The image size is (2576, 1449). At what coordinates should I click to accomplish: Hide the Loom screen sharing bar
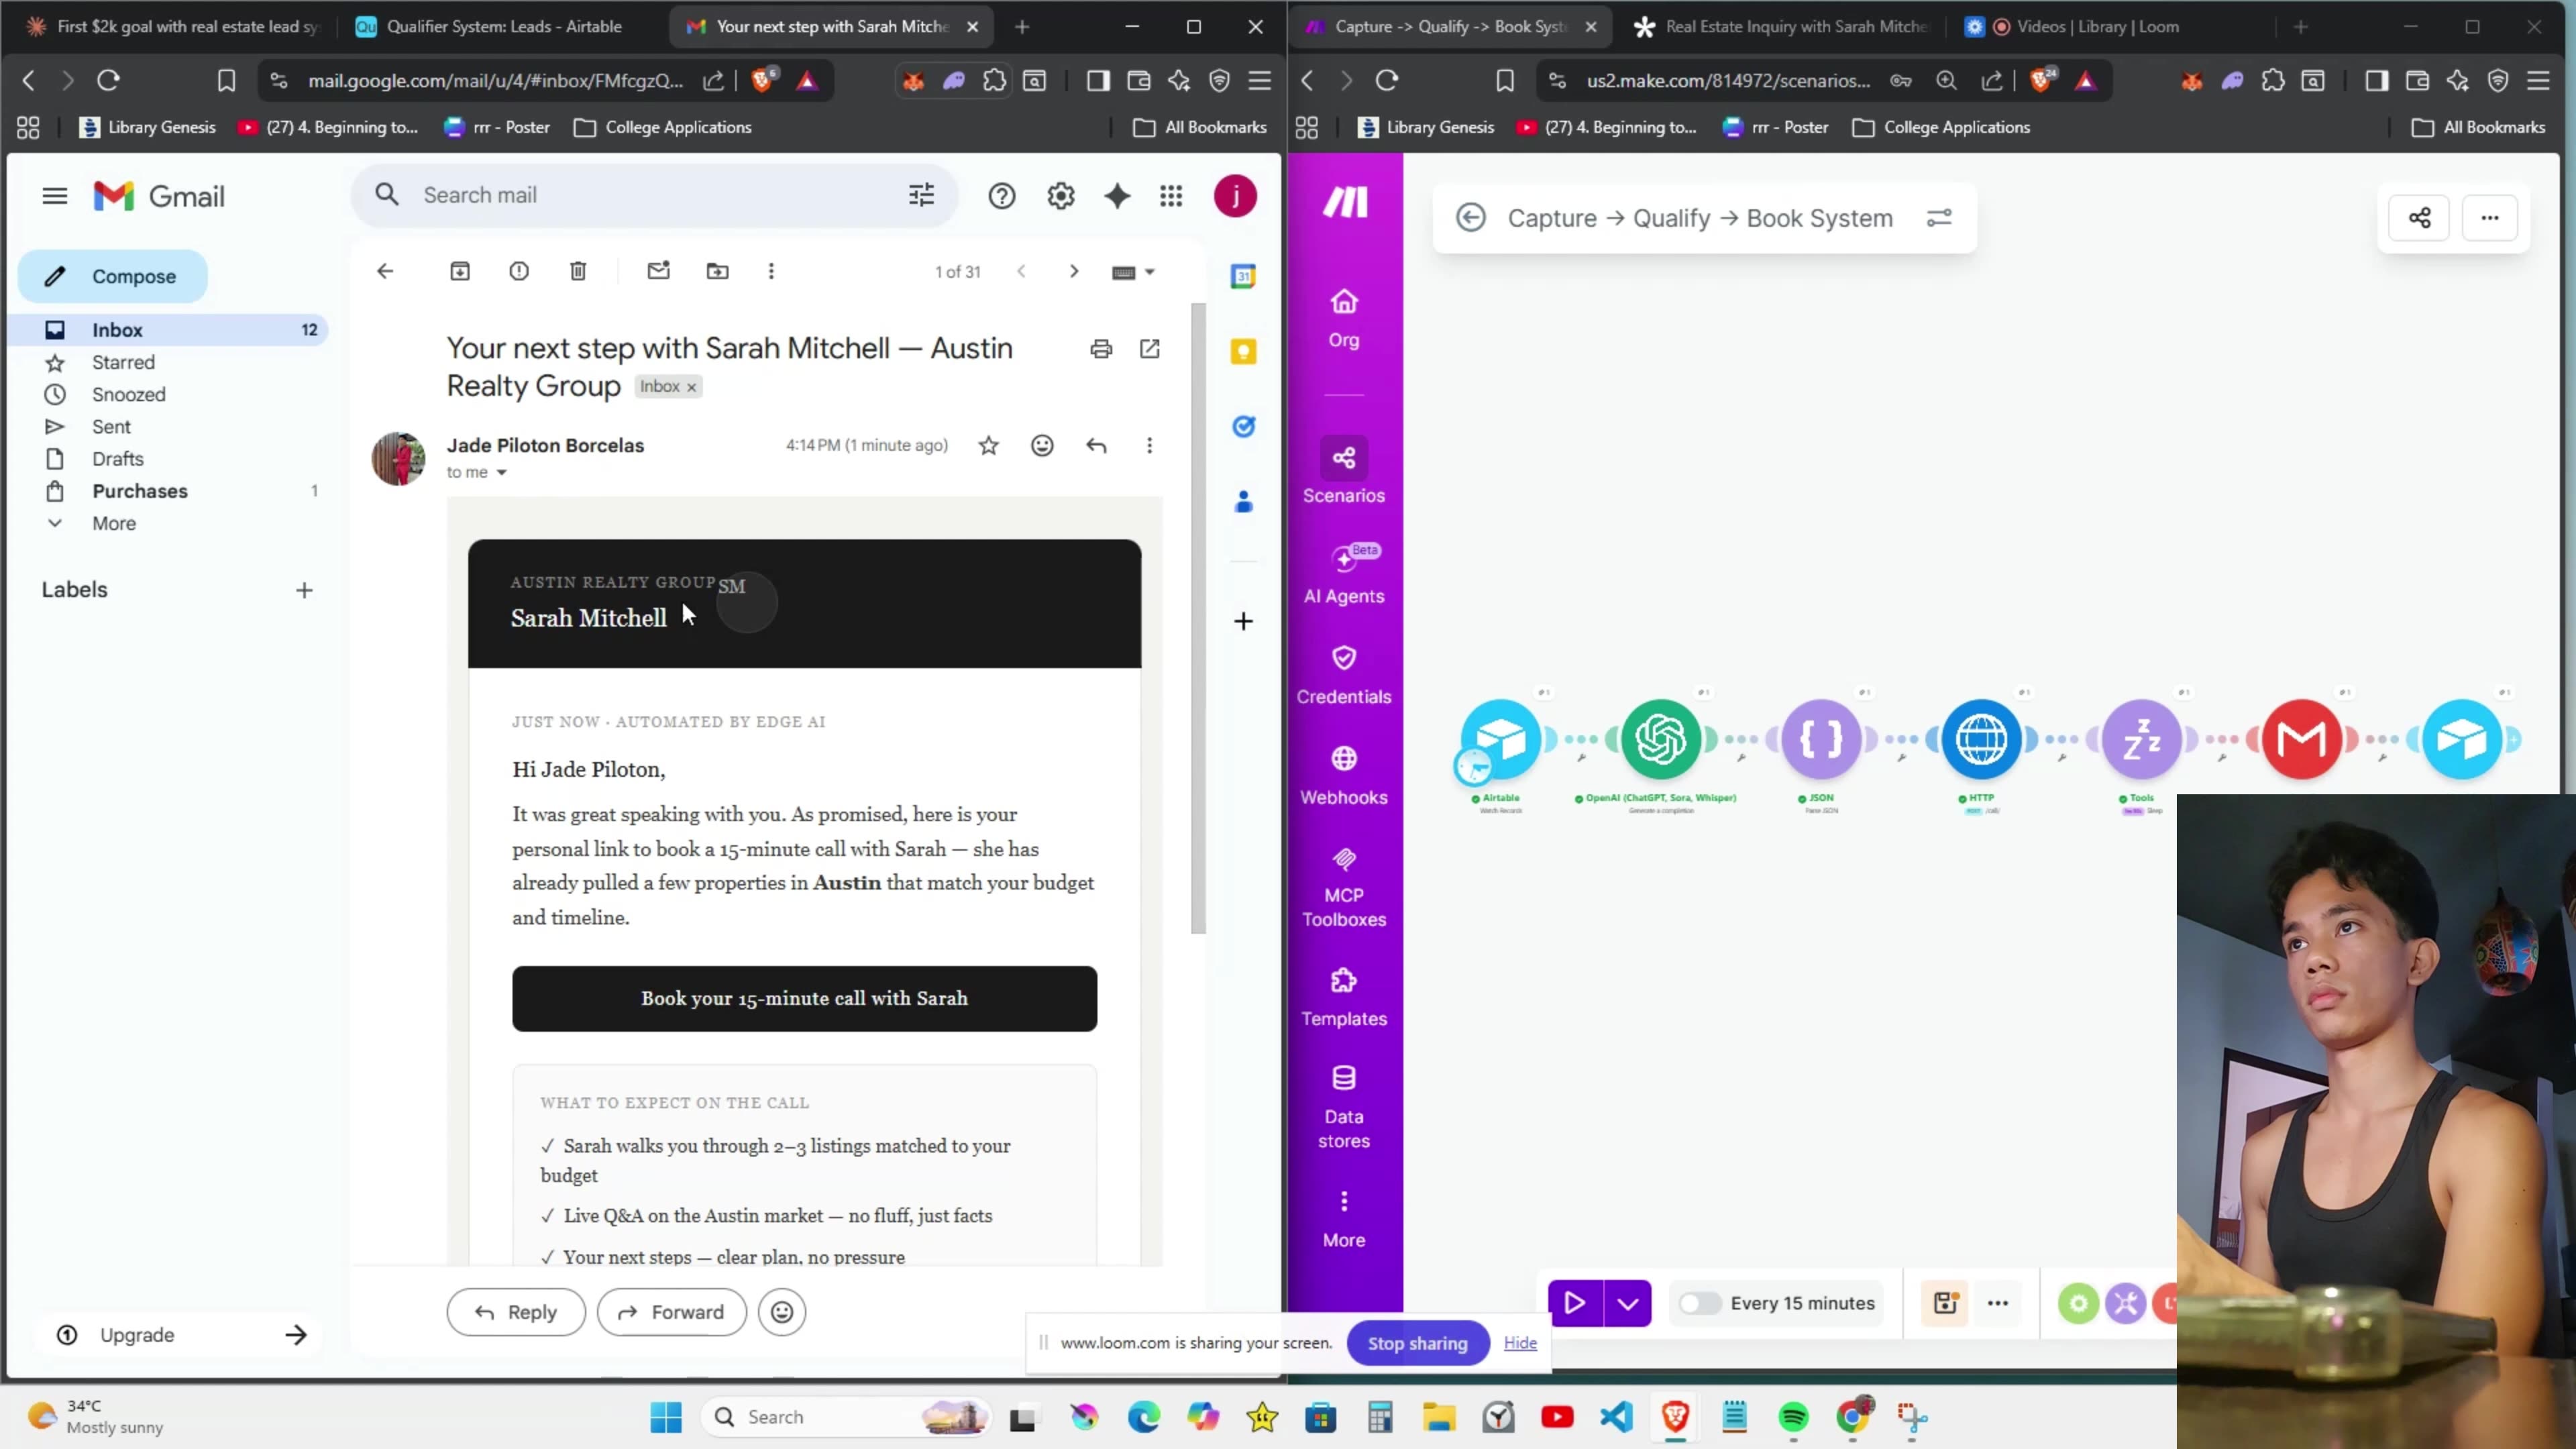coord(1520,1343)
